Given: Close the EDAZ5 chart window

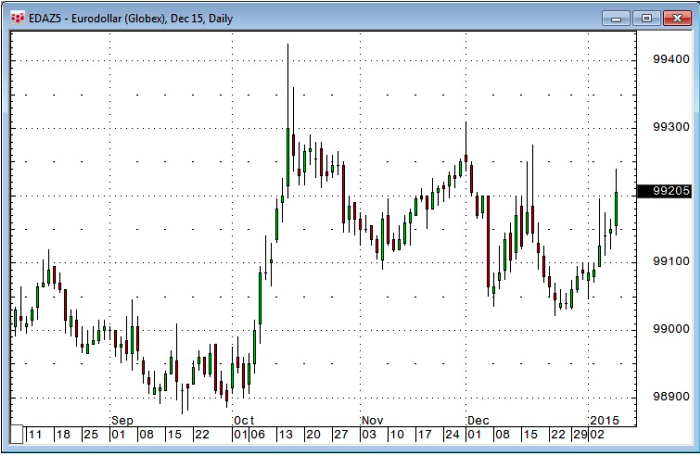Looking at the screenshot, I should pyautogui.click(x=674, y=17).
